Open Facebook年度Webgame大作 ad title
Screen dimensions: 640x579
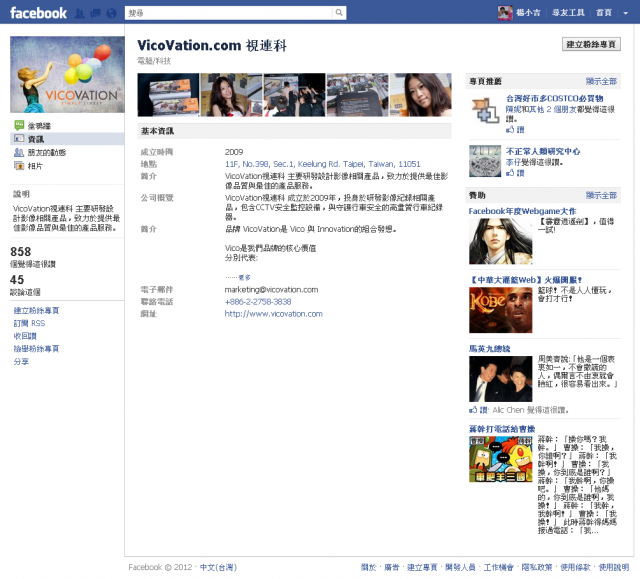522,211
